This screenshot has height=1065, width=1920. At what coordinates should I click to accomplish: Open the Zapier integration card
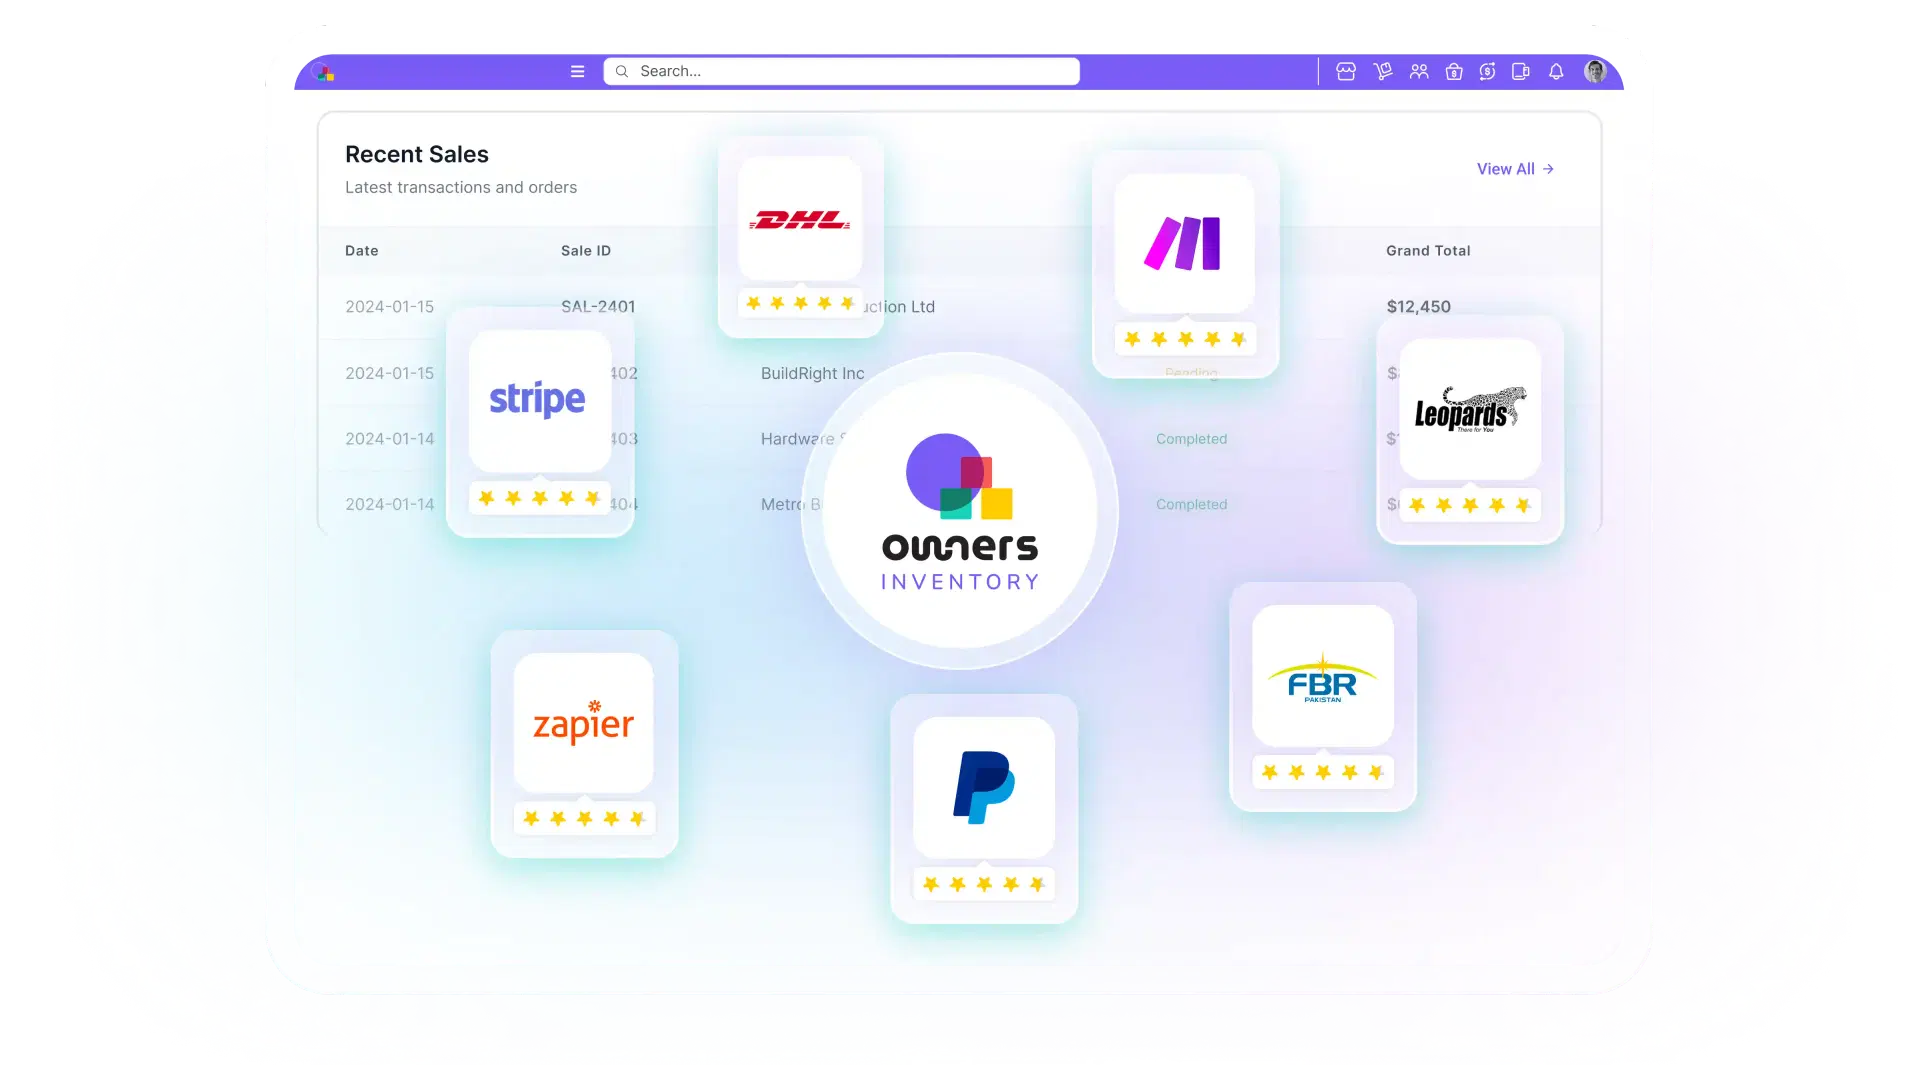[584, 722]
